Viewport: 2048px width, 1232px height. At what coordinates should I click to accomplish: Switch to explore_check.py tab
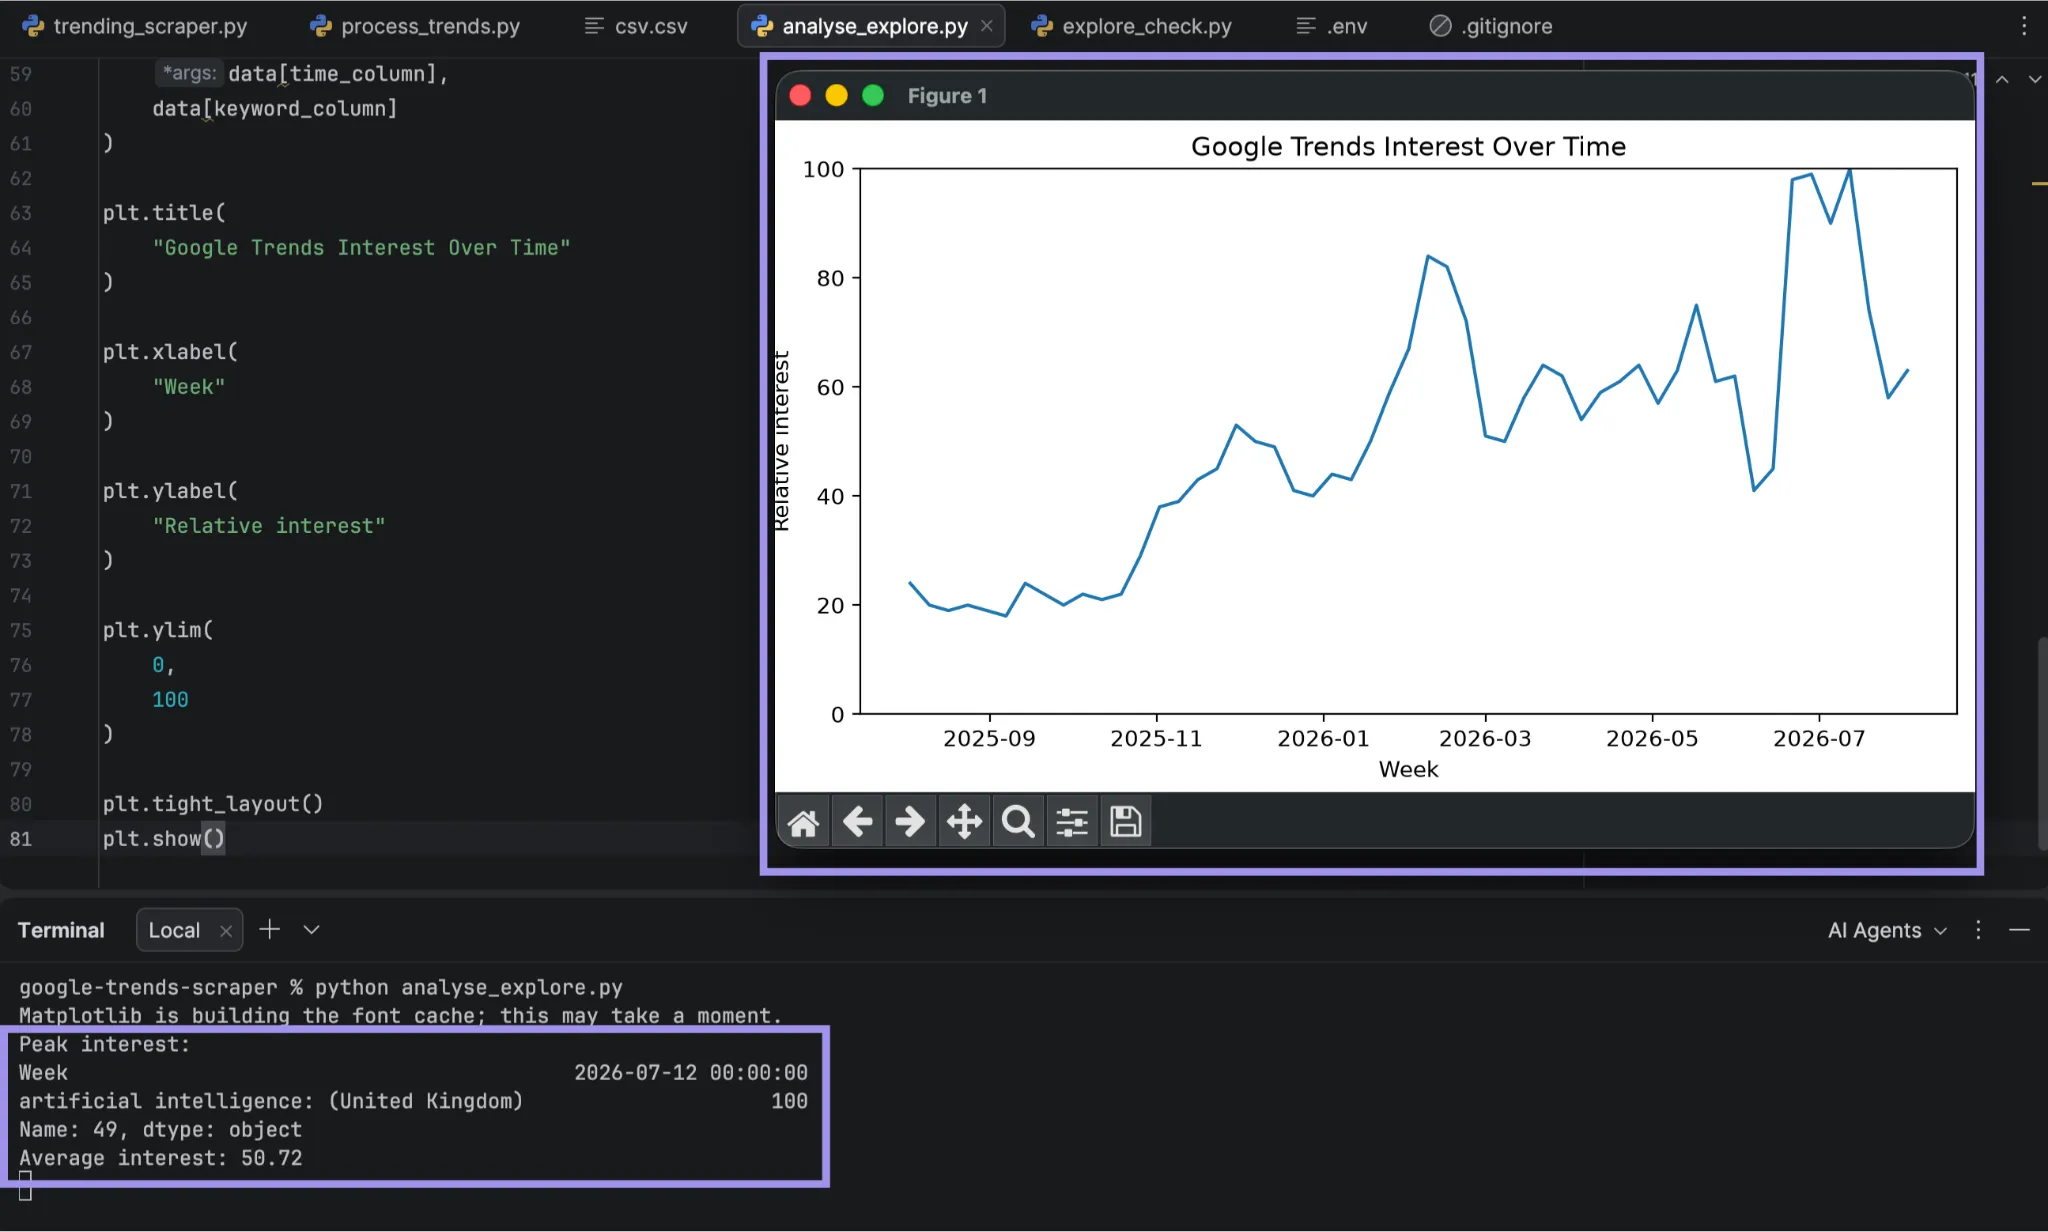tap(1132, 26)
